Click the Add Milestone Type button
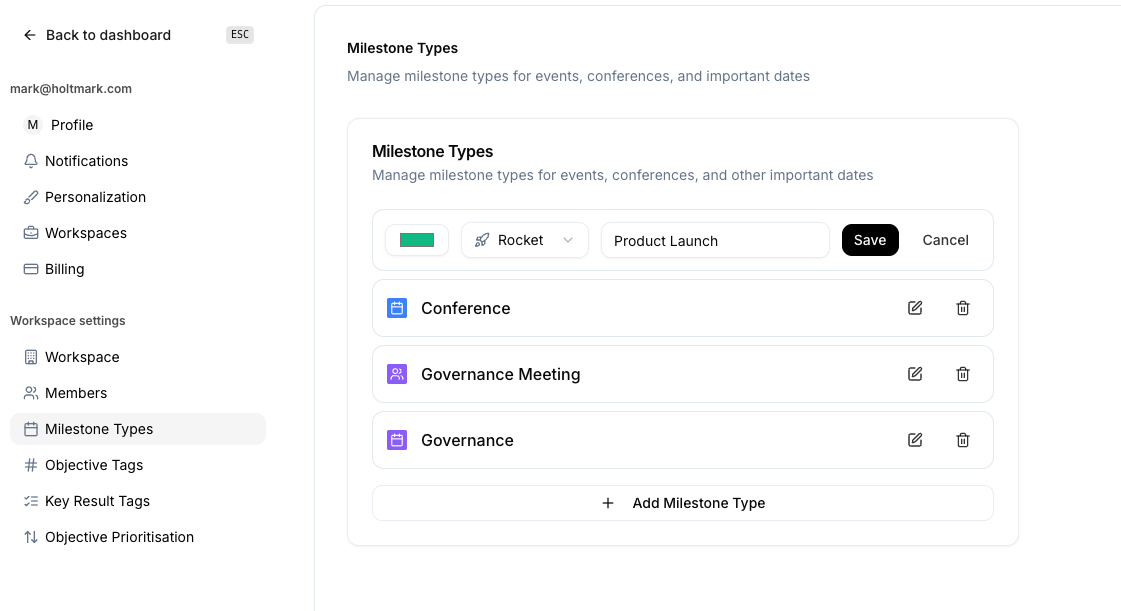The height and width of the screenshot is (611, 1121). (x=683, y=503)
